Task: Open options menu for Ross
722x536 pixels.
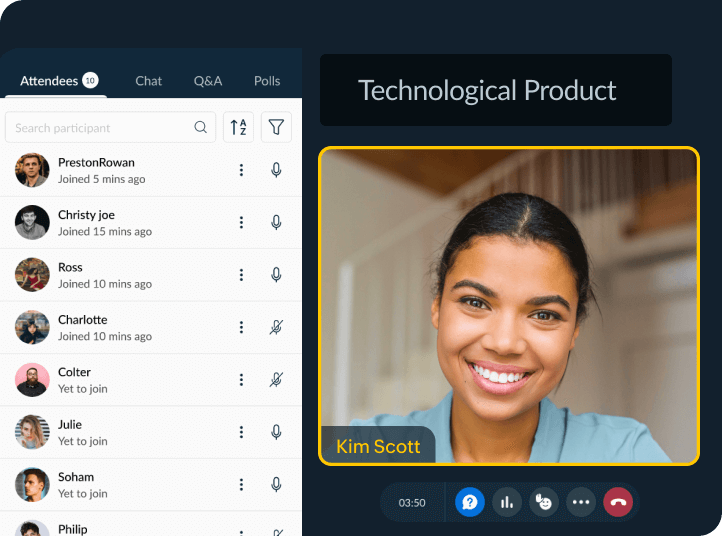Action: click(241, 275)
